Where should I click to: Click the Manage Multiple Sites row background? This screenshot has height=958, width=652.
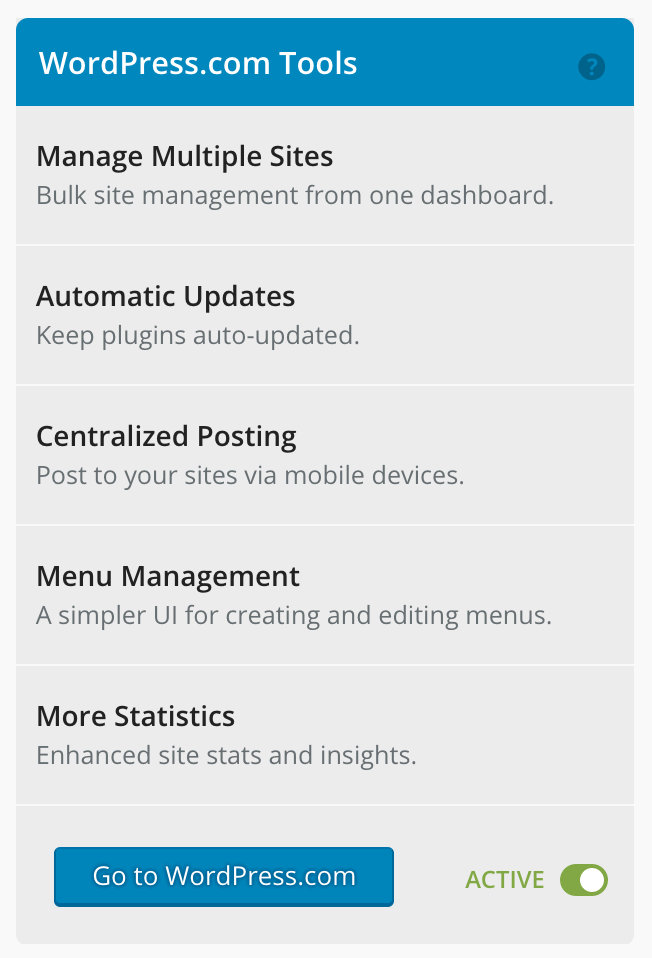click(325, 175)
